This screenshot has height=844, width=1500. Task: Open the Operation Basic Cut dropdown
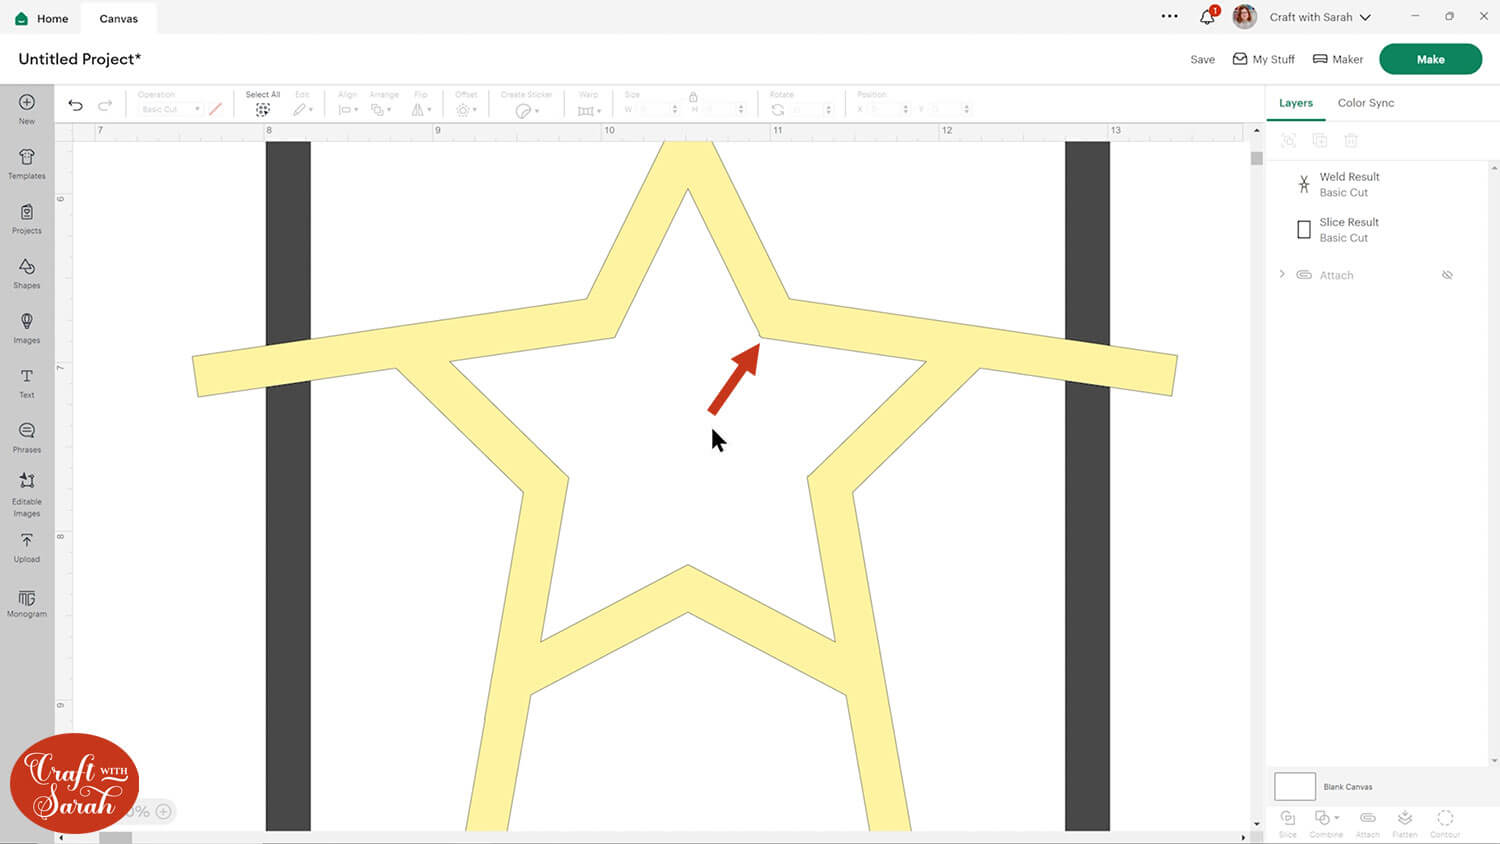pyautogui.click(x=170, y=109)
